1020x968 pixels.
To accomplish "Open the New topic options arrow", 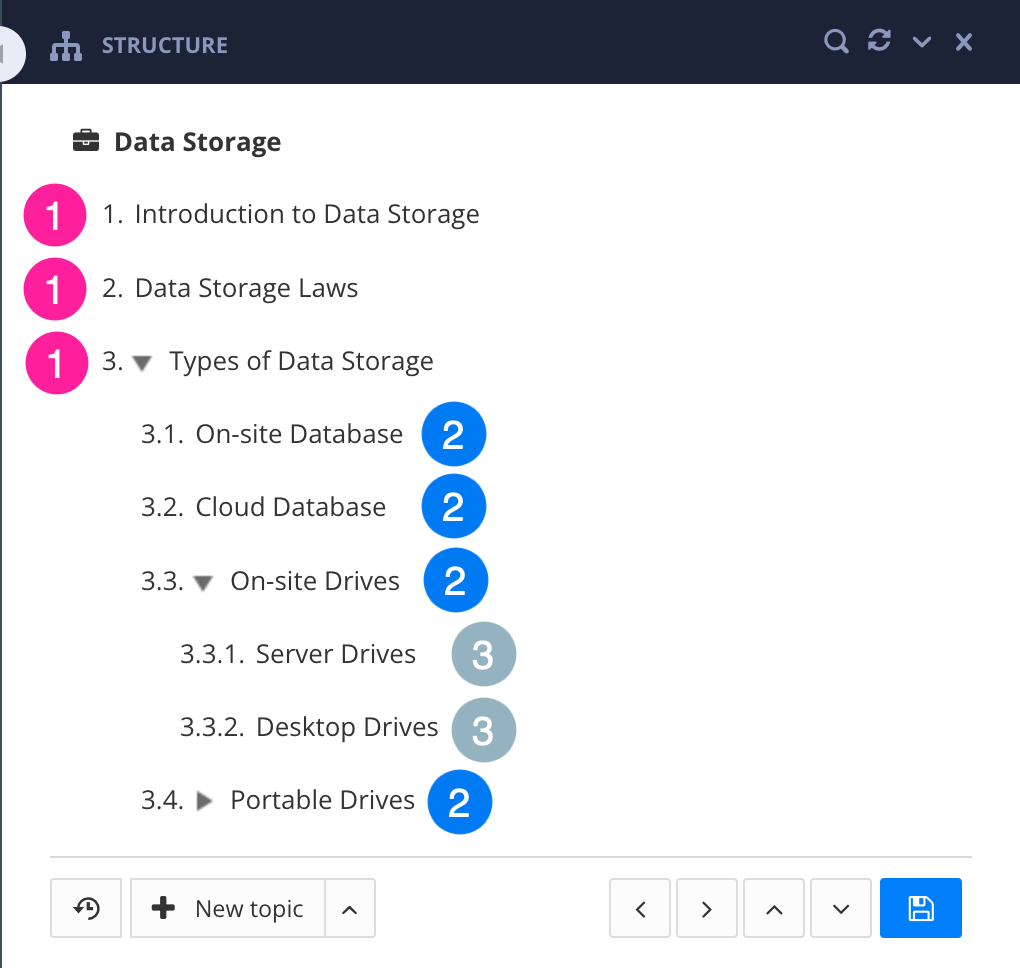I will (350, 908).
